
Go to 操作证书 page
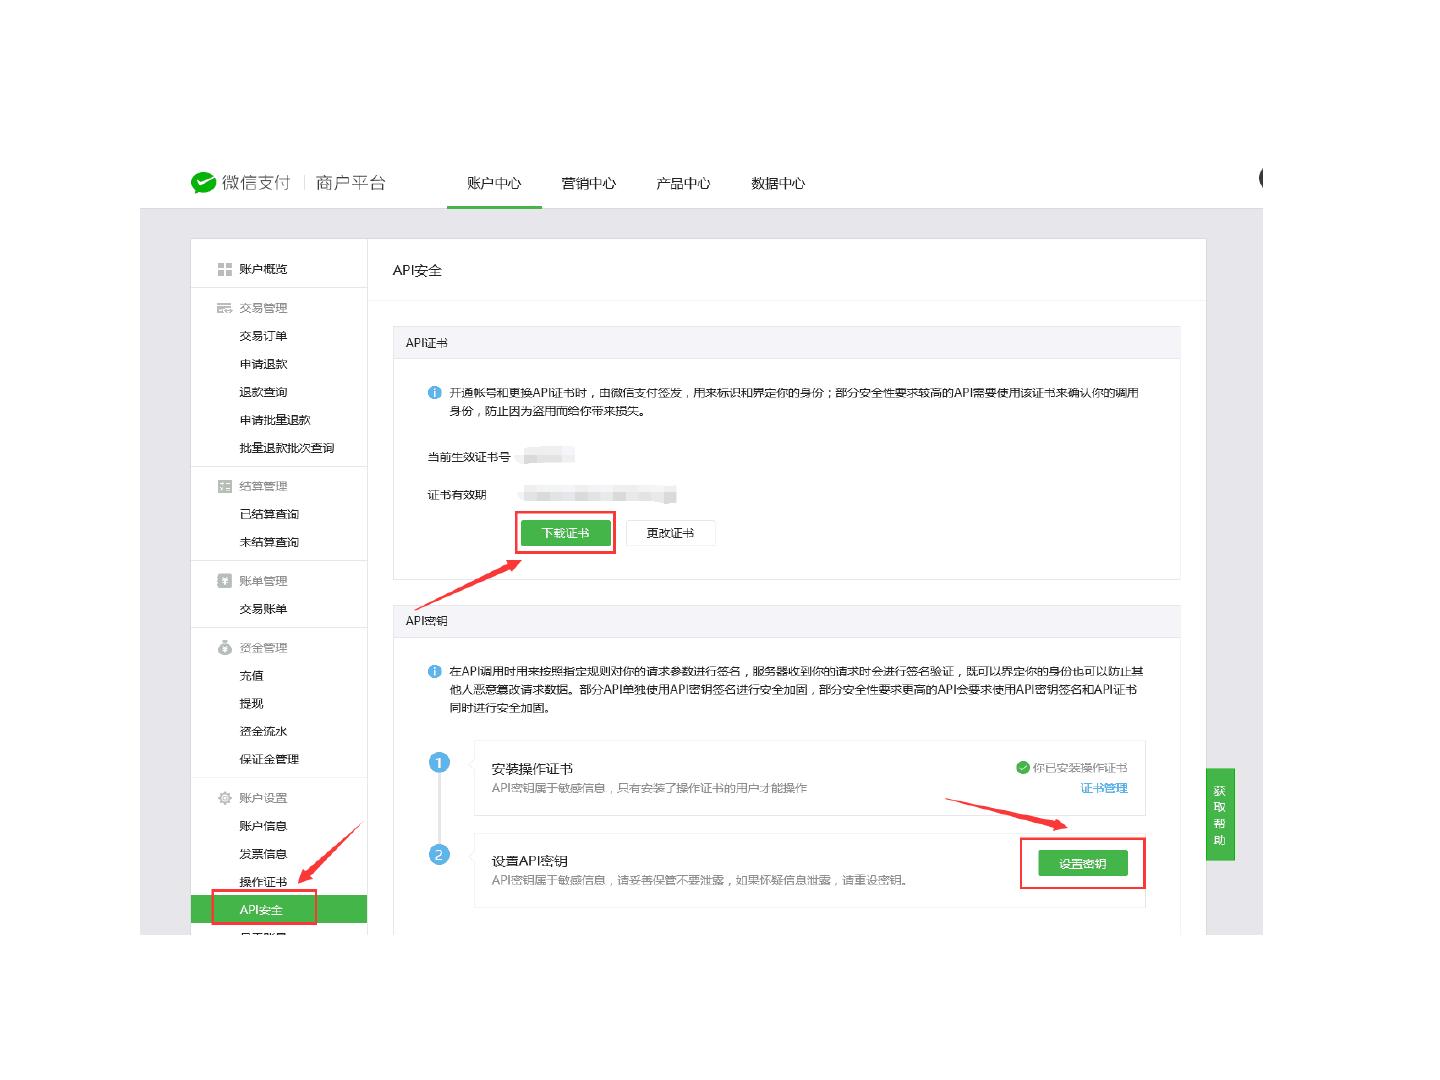coord(263,882)
